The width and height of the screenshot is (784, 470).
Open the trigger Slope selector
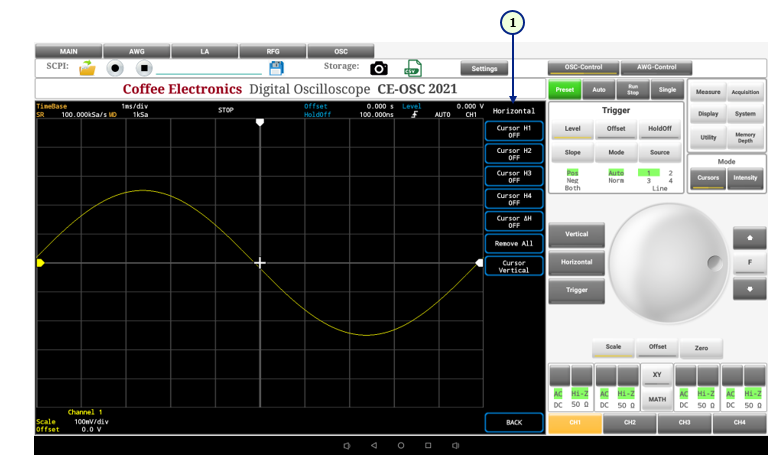(x=573, y=152)
